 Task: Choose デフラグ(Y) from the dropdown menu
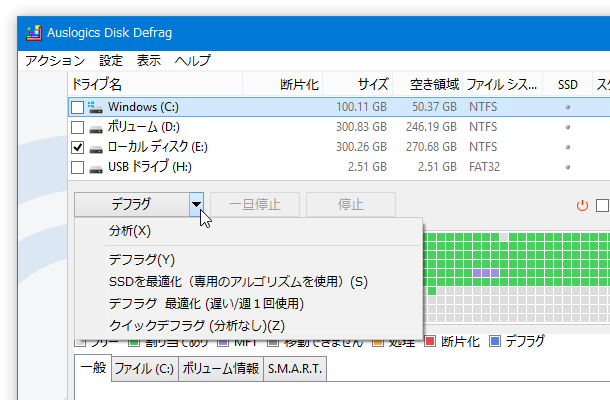pos(249,260)
